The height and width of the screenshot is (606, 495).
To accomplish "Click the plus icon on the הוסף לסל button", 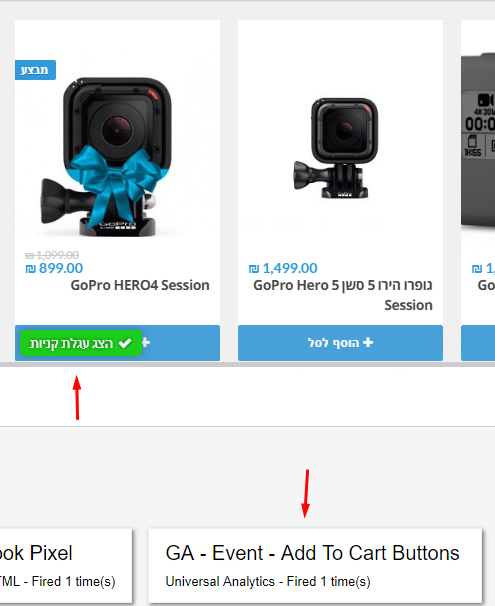I will 368,342.
